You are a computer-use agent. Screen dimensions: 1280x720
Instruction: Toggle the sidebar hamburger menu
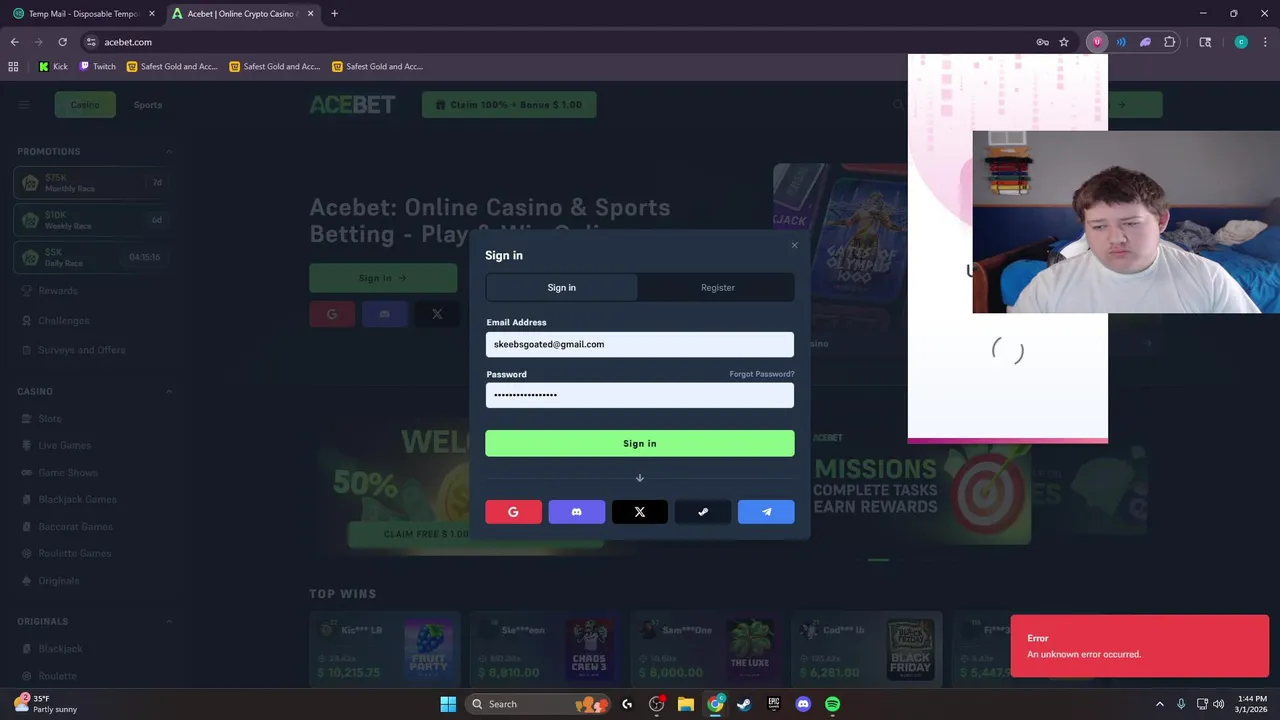tap(24, 105)
